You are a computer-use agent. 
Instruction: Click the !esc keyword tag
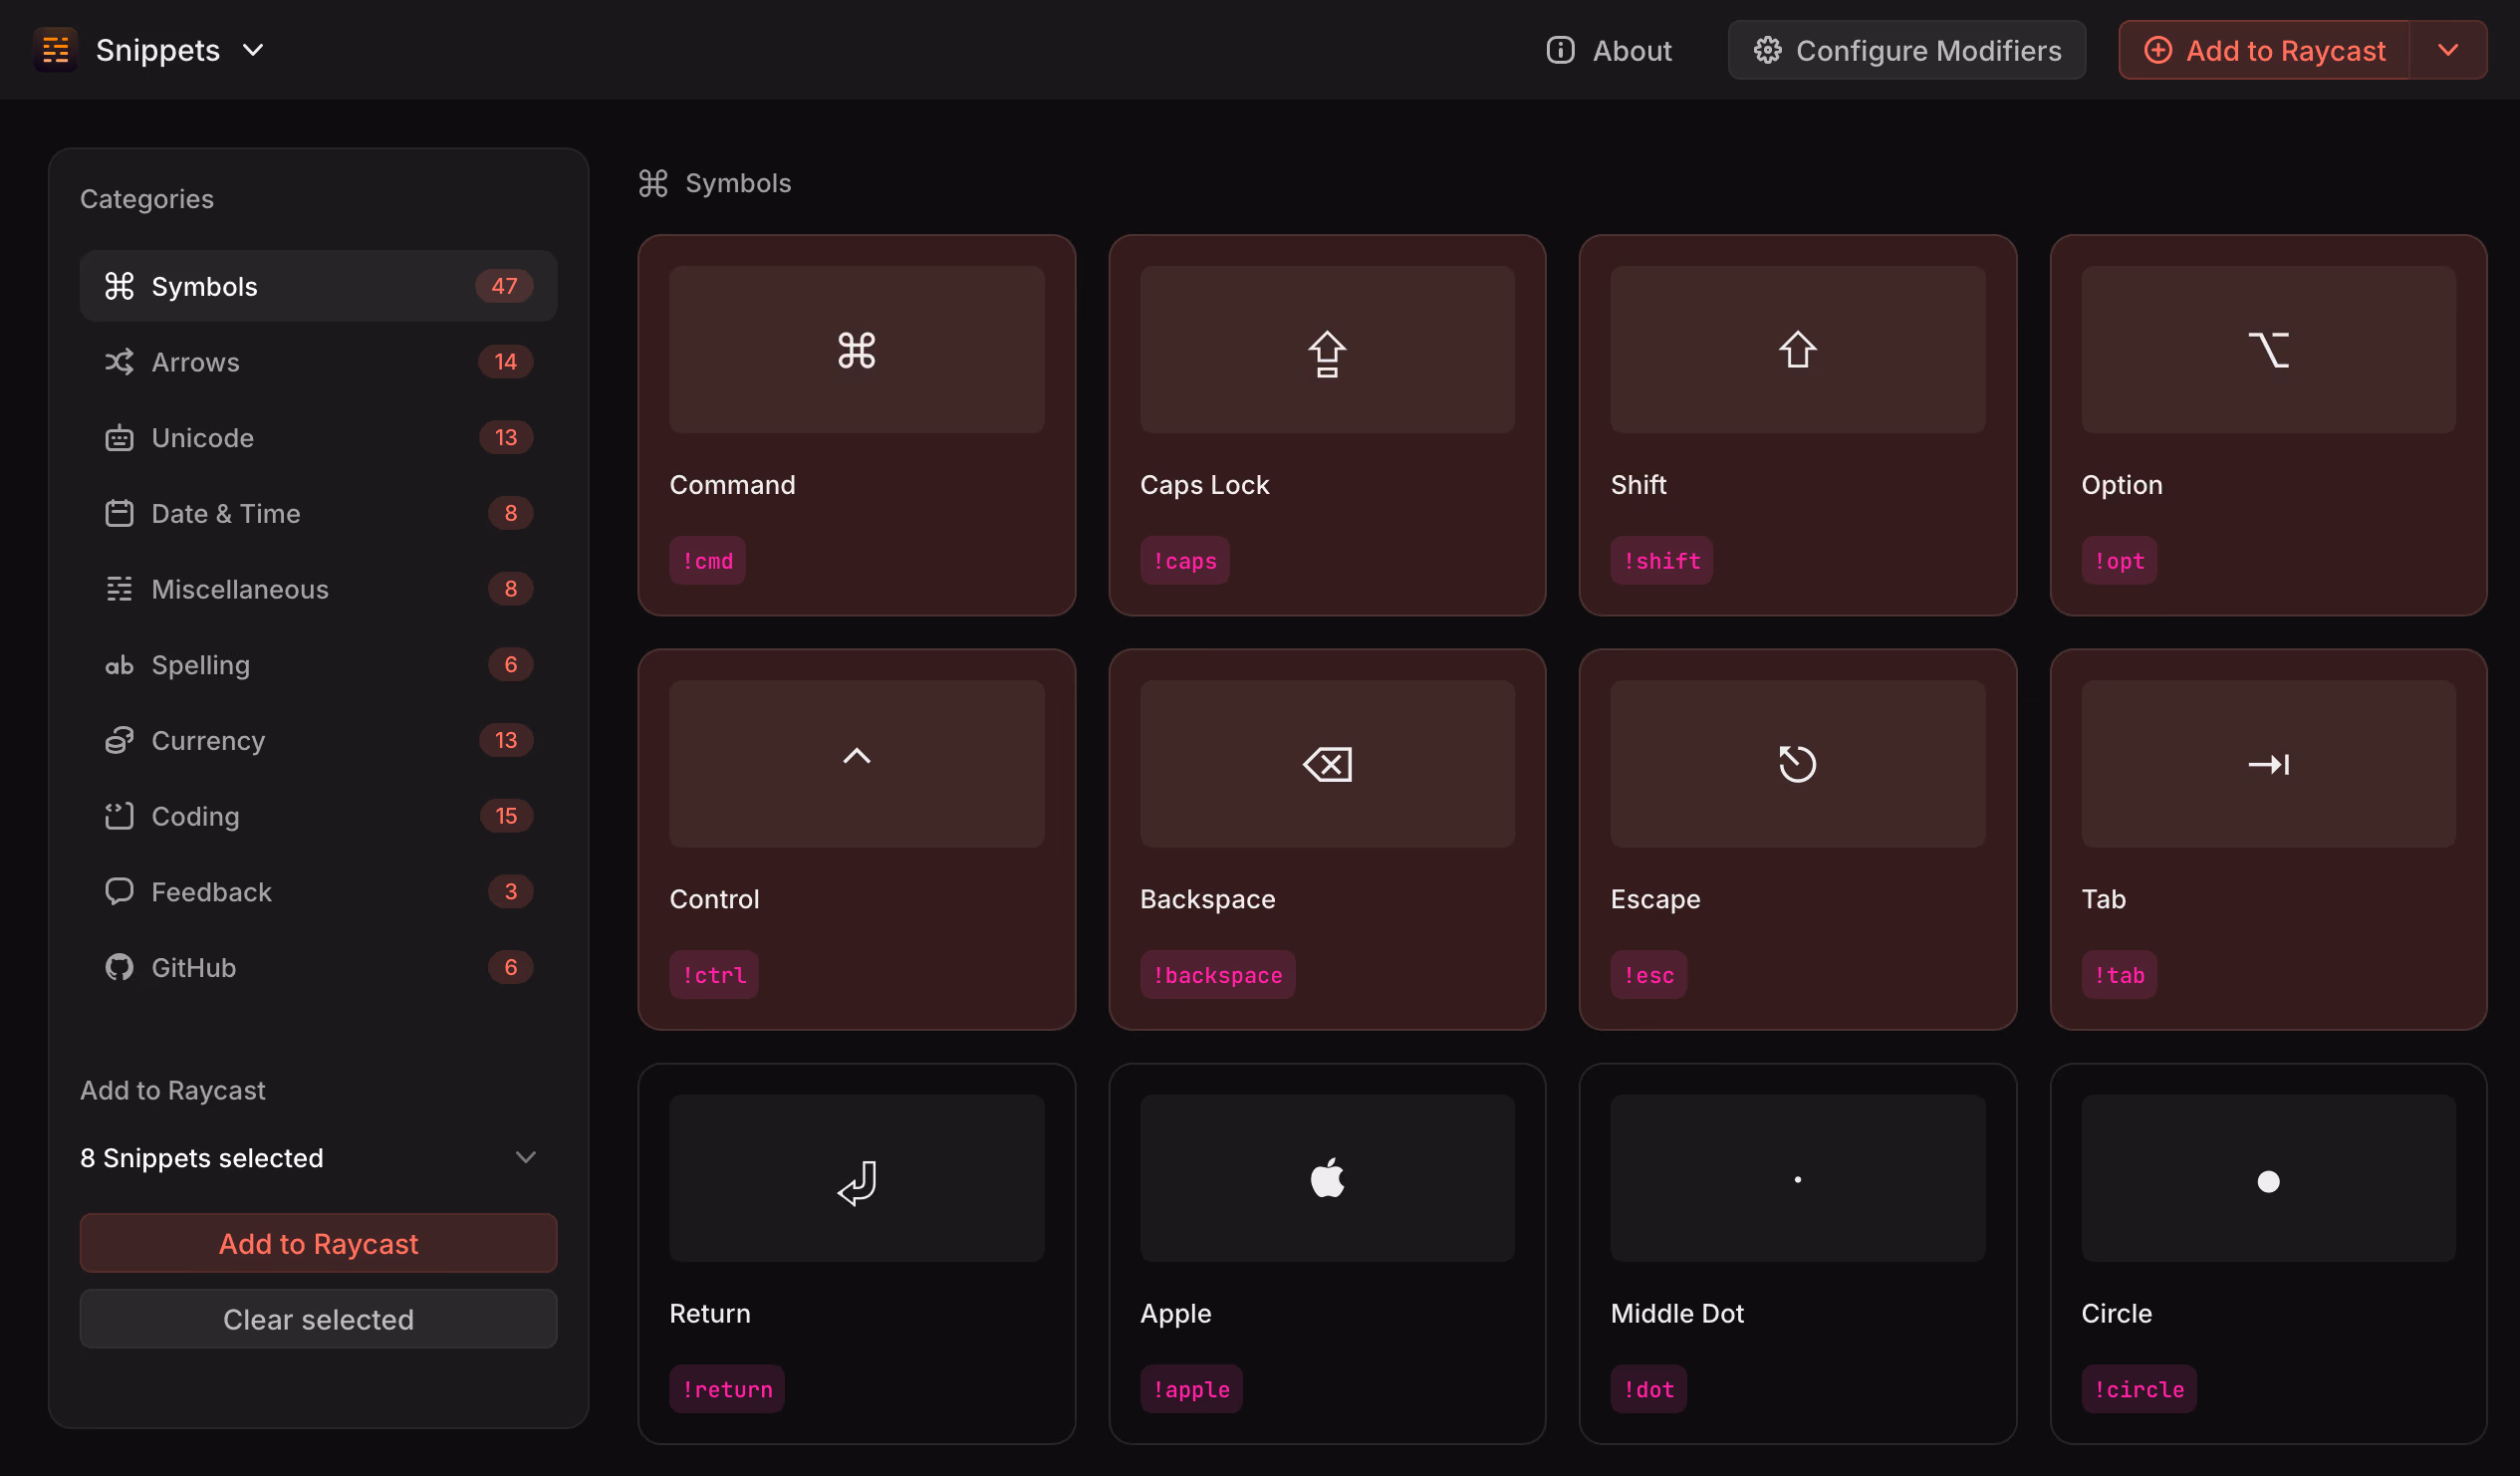(1648, 975)
